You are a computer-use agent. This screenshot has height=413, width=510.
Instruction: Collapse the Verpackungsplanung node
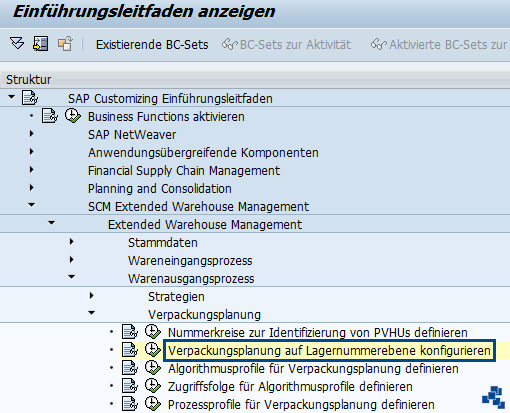click(92, 313)
